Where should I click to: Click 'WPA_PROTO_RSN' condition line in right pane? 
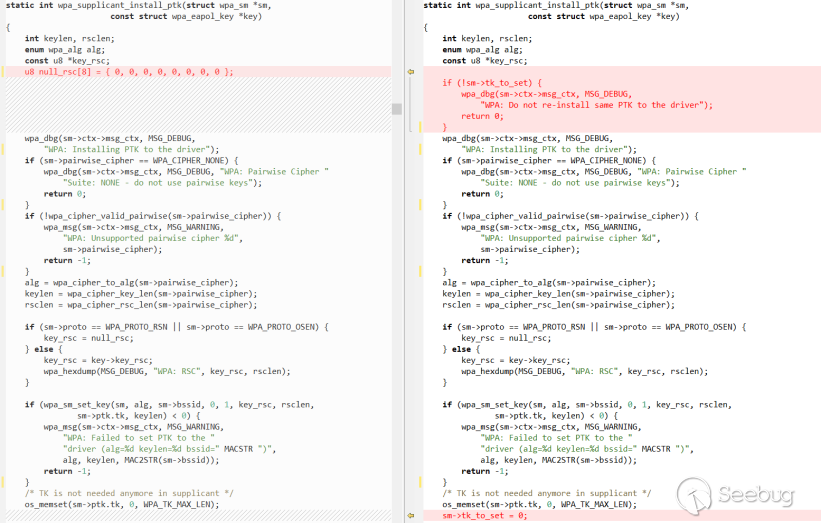[594, 327]
